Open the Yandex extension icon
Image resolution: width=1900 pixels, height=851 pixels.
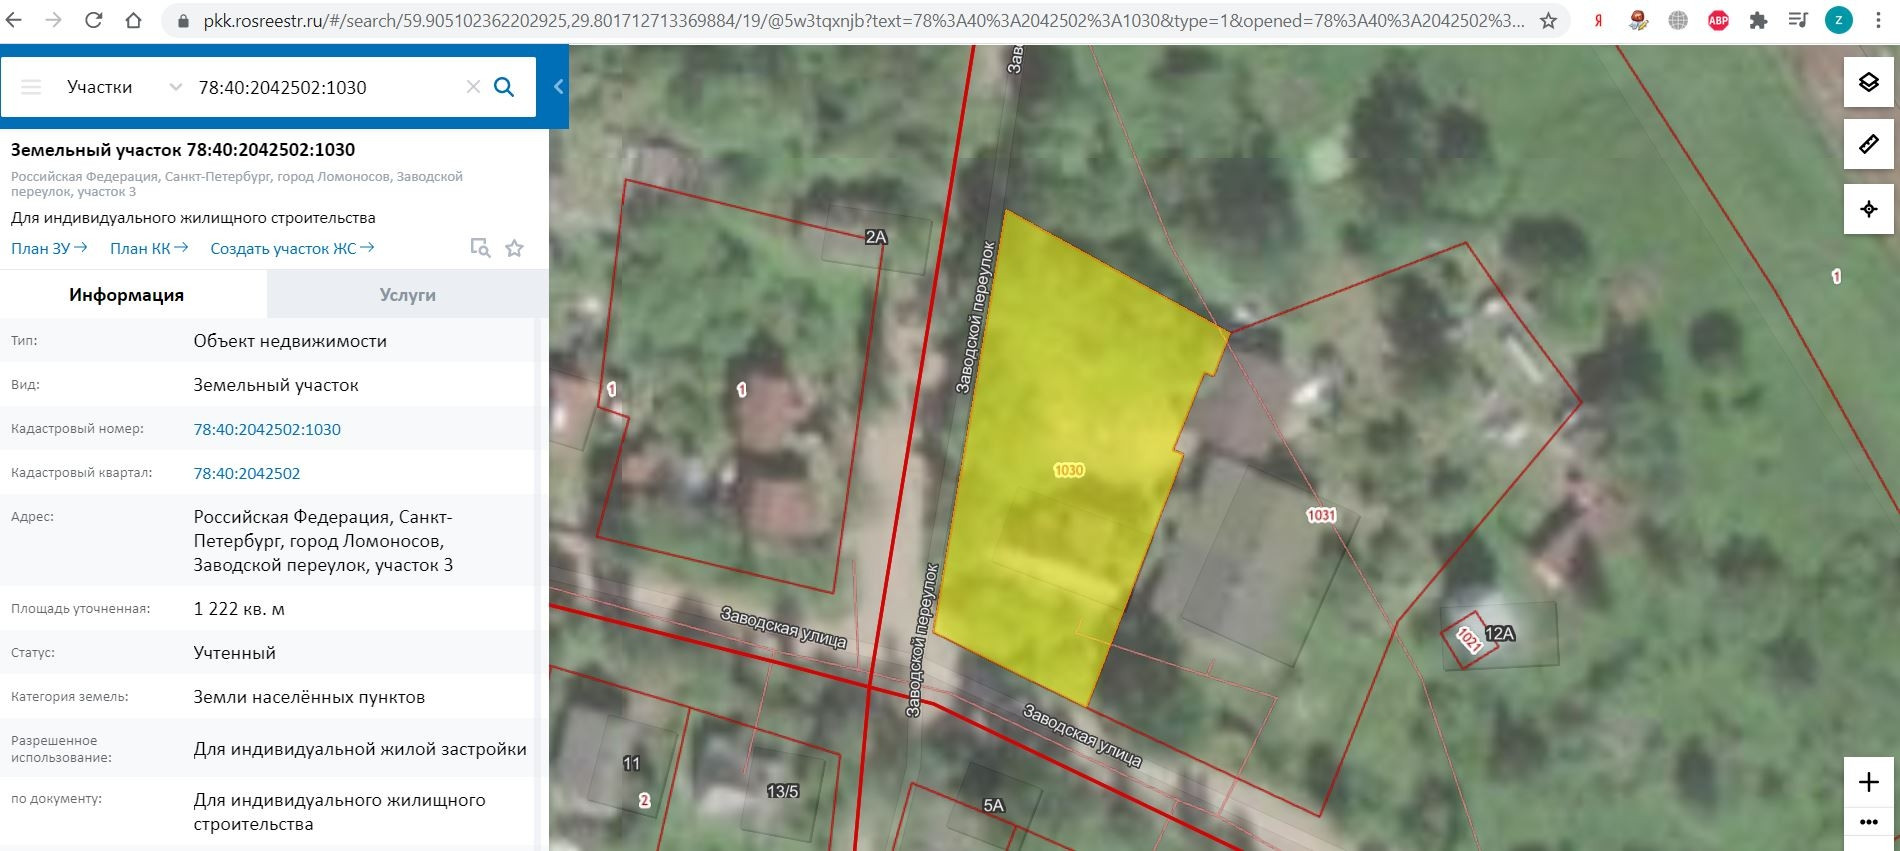[x=1599, y=20]
